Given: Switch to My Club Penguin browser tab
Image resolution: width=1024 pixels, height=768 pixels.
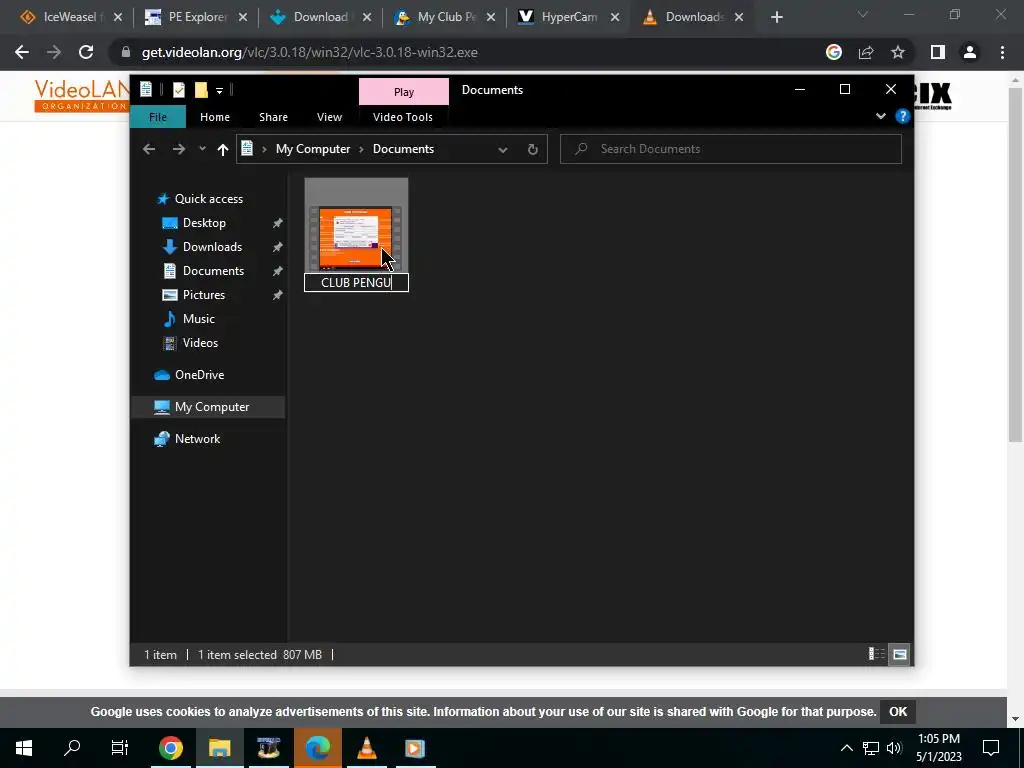Looking at the screenshot, I should (447, 17).
